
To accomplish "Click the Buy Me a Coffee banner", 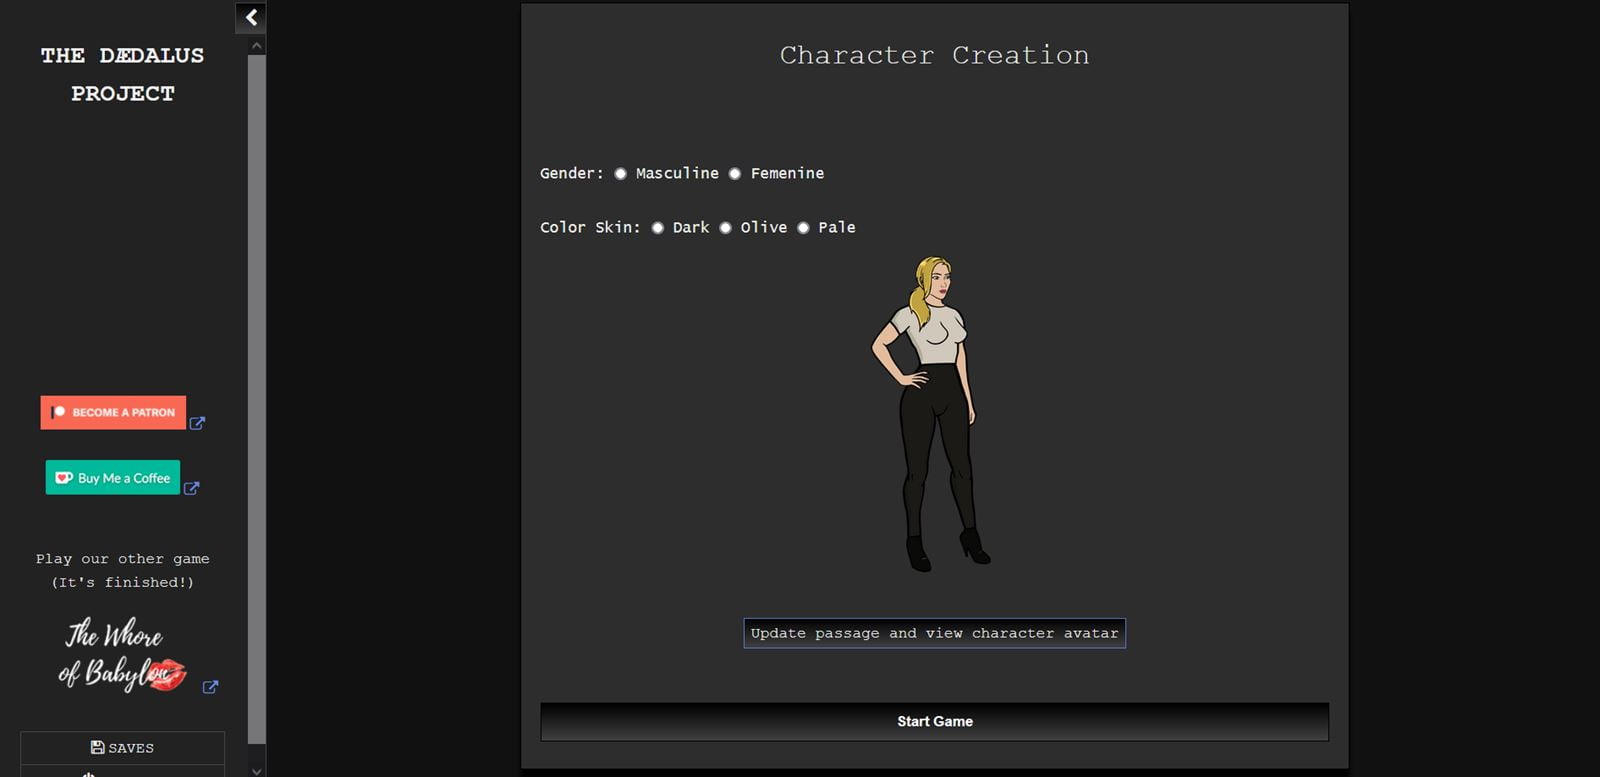I will [x=113, y=477].
